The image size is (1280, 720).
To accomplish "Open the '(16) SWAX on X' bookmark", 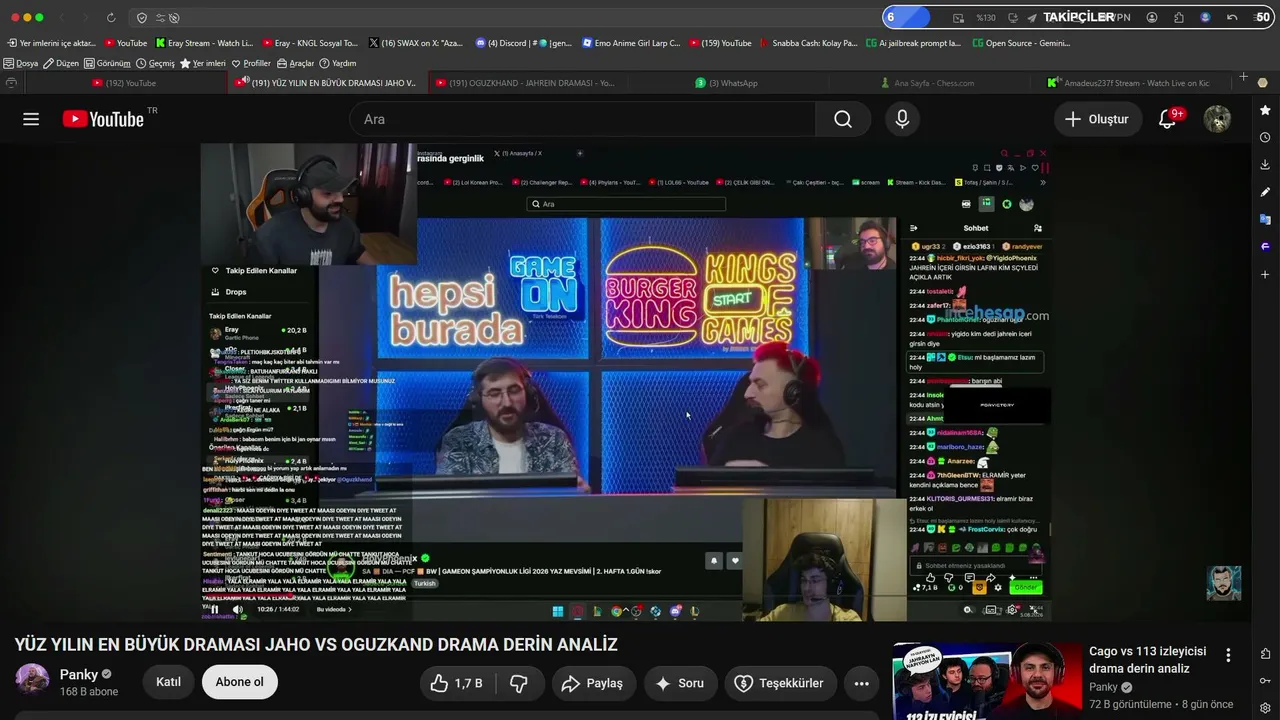I will (416, 43).
